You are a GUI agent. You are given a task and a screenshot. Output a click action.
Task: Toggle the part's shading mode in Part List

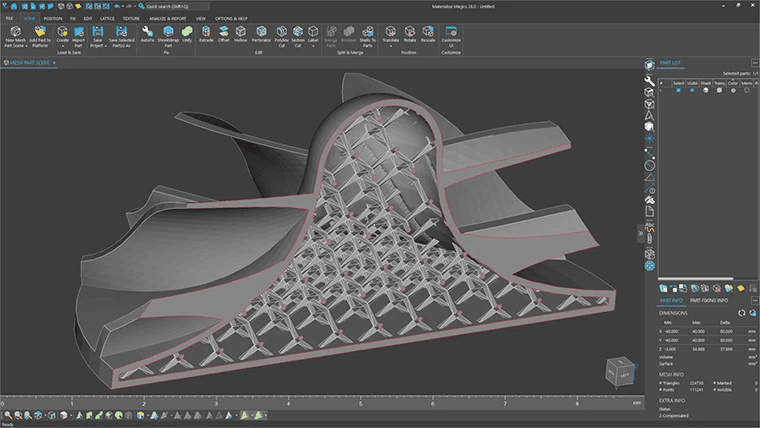(x=706, y=90)
